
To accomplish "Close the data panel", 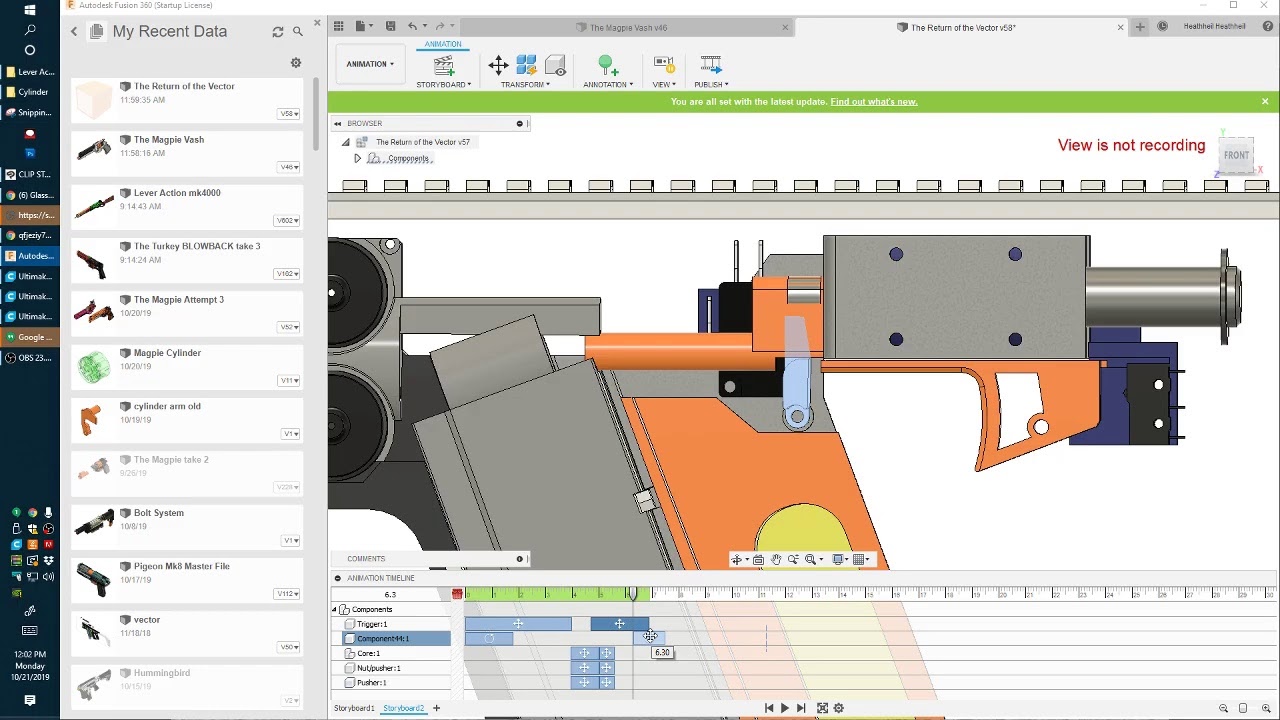I will pos(318,23).
